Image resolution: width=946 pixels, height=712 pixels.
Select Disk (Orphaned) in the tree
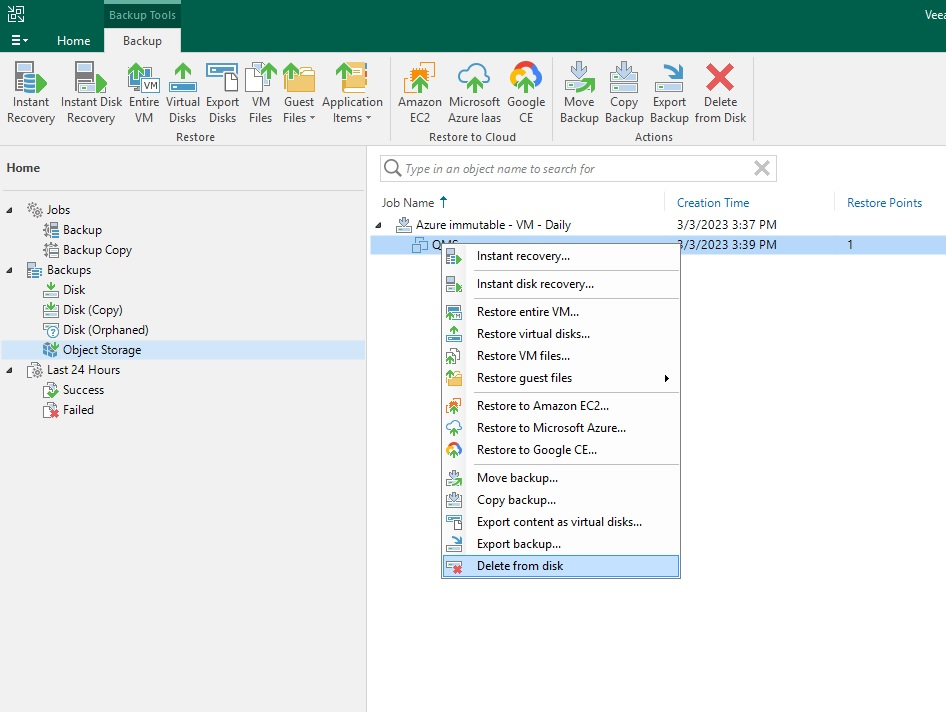pyautogui.click(x=105, y=329)
